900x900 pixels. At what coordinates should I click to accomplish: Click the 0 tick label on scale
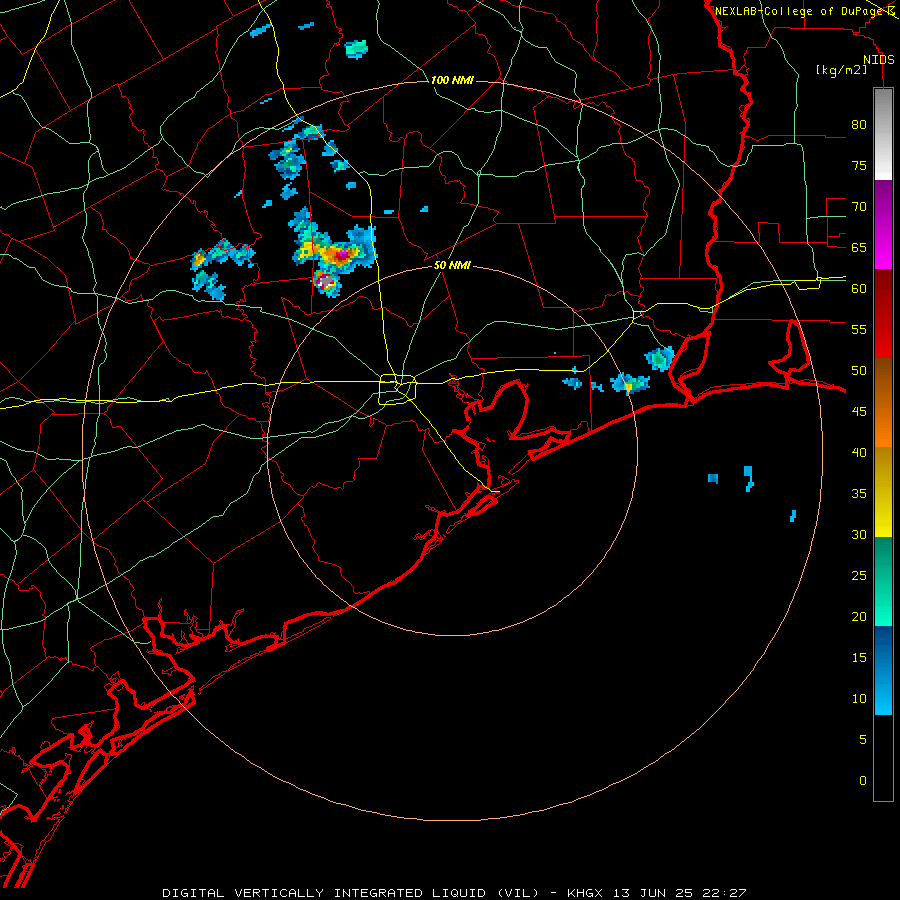[x=863, y=781]
